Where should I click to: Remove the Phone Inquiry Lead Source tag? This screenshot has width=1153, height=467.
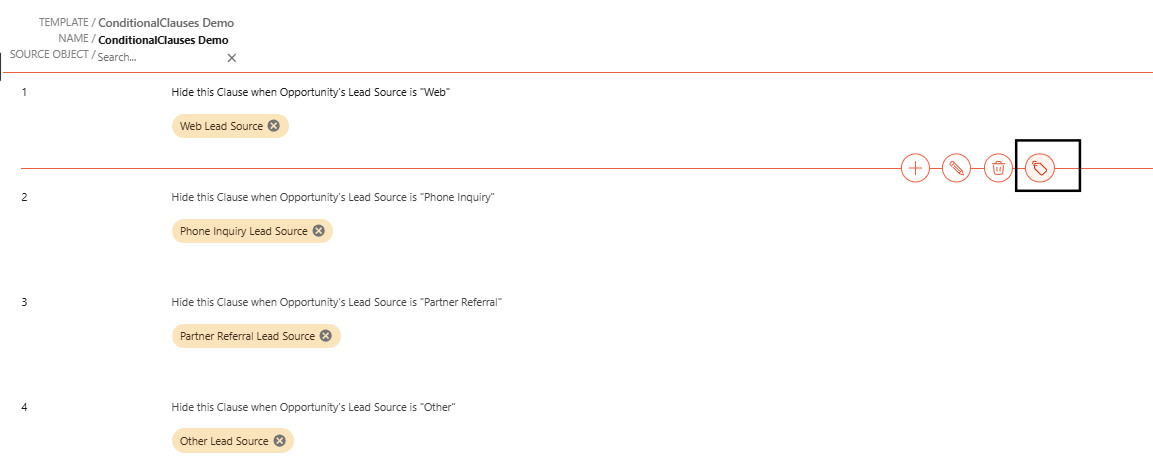pos(318,231)
